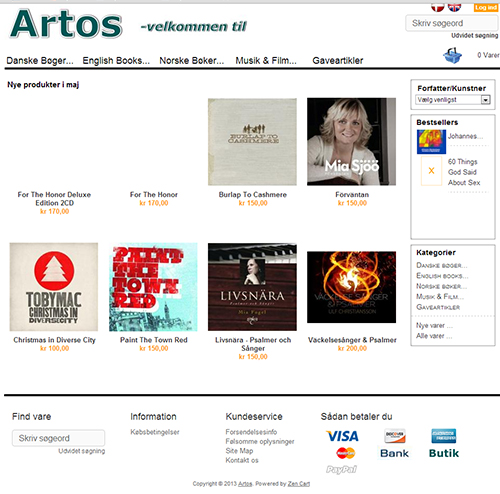Viewport: 500px width, 494px height.
Task: Open the shopping basket icon
Action: point(452,55)
